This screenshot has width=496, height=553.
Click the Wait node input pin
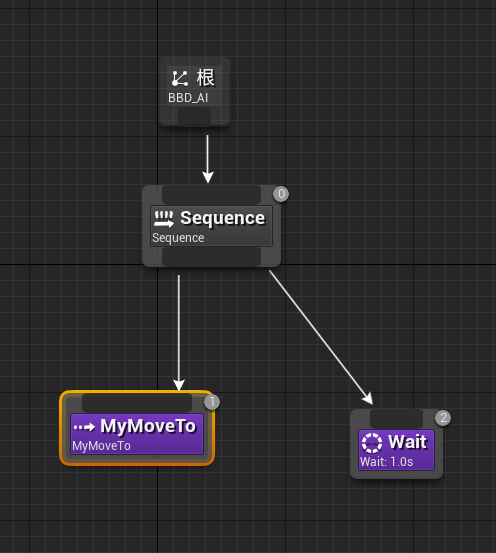click(x=397, y=419)
